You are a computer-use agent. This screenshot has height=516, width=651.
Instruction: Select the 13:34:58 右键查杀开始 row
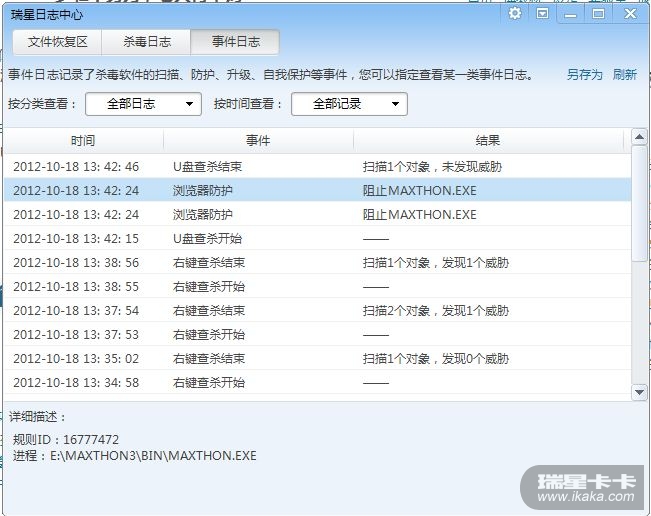coord(318,383)
